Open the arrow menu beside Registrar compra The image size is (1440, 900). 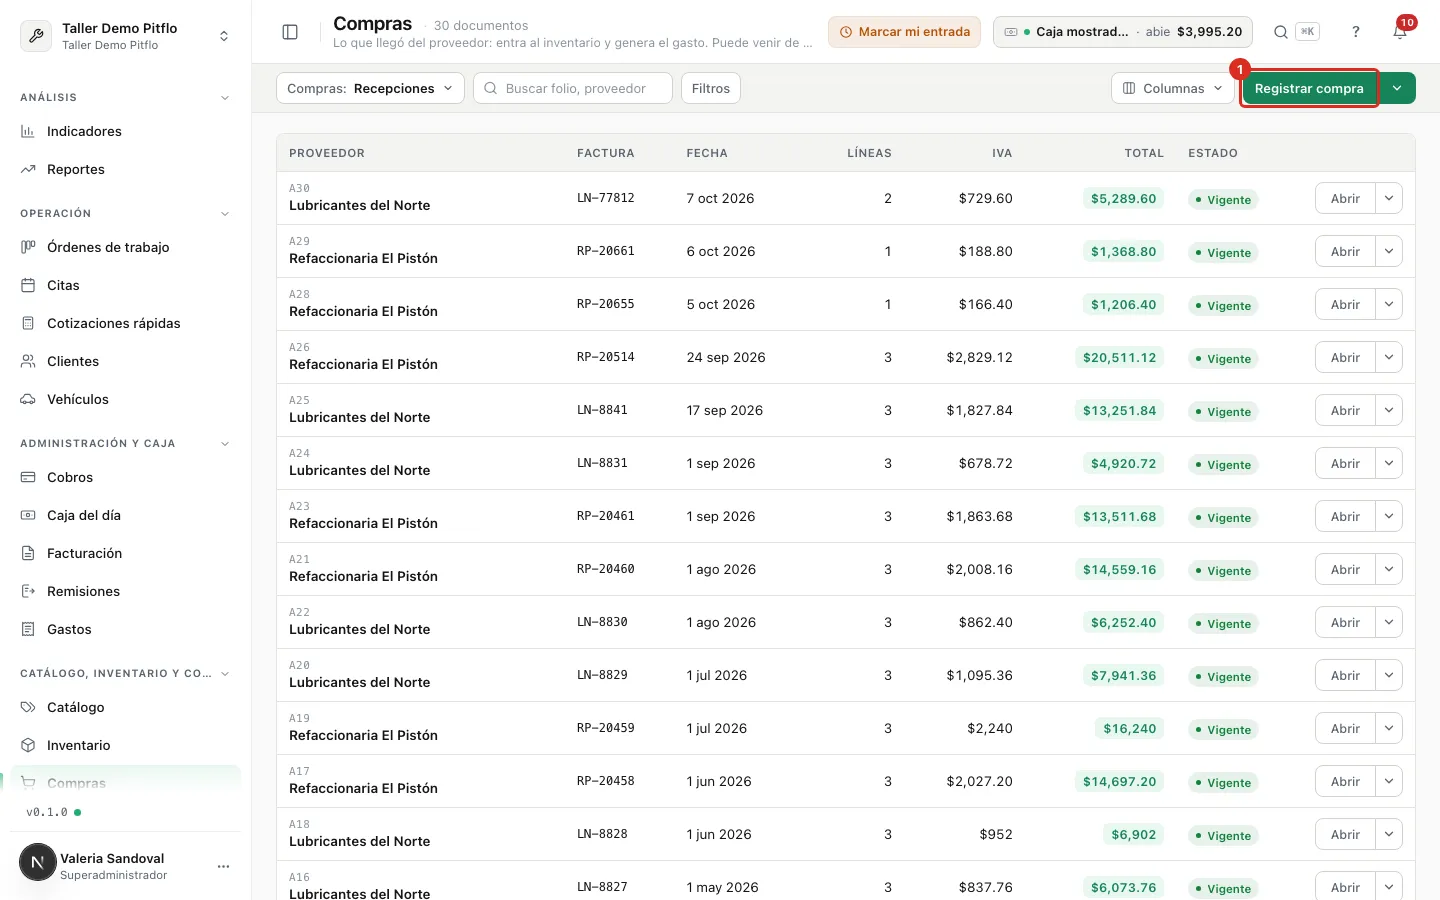1398,88
